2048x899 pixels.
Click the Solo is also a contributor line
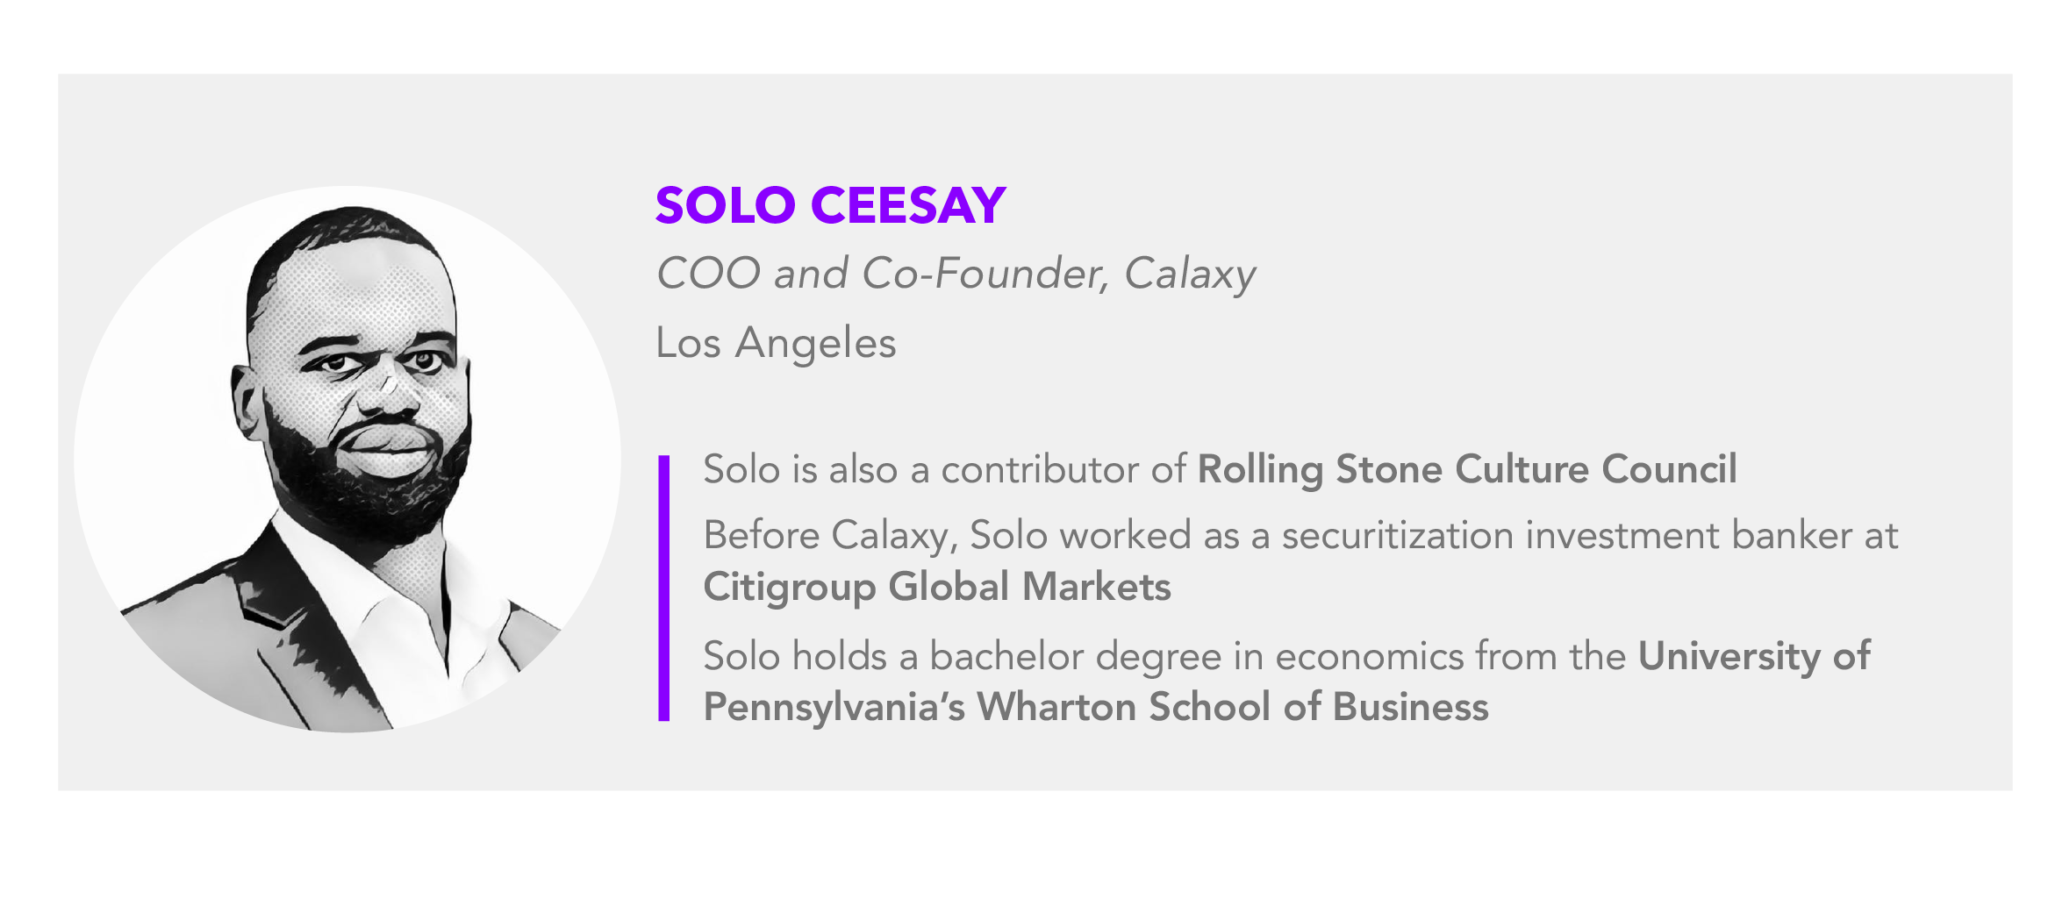(1220, 469)
